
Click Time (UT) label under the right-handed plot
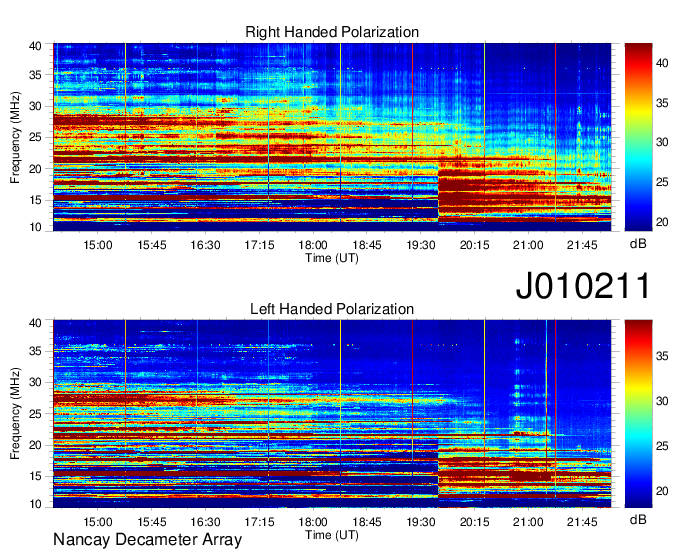tap(332, 258)
